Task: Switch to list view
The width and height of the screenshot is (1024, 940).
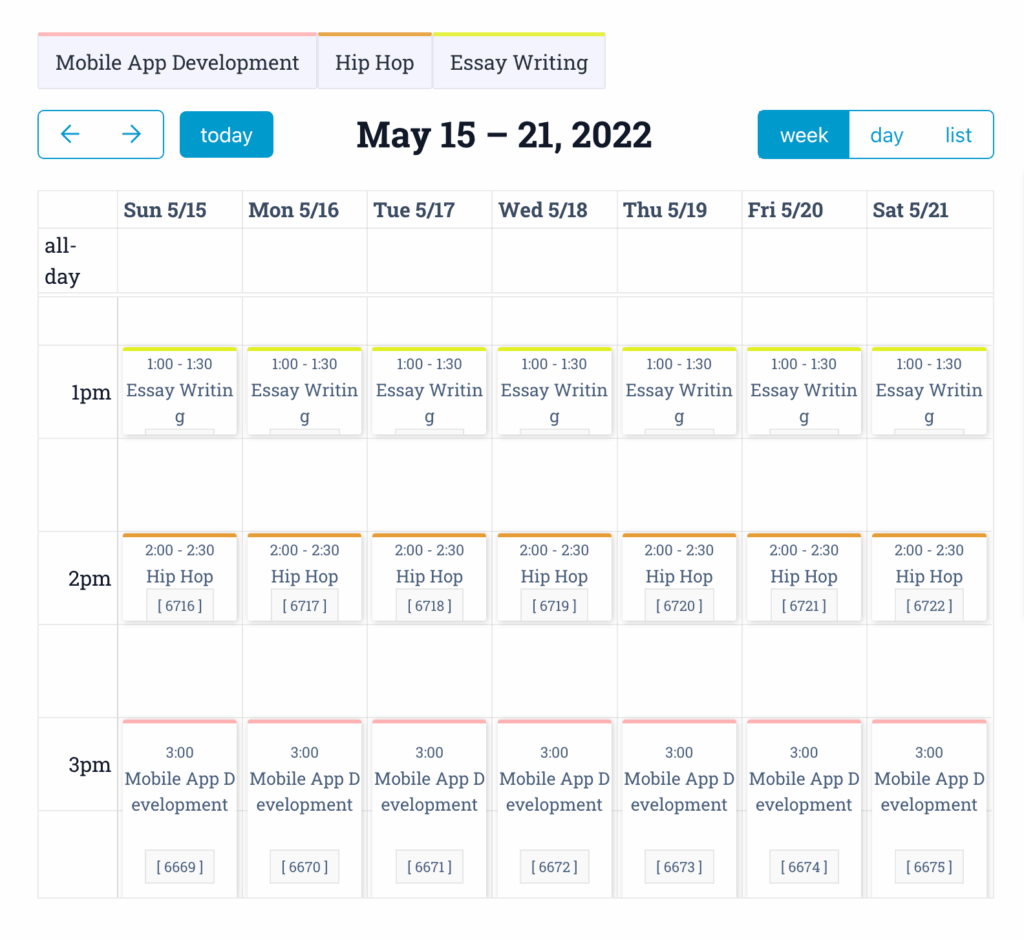Action: point(958,135)
